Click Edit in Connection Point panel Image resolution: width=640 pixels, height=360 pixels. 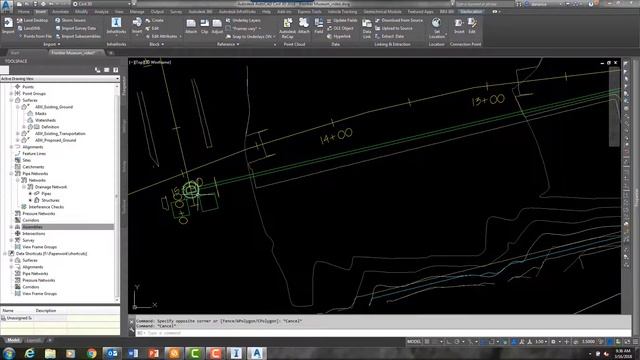tap(472, 26)
